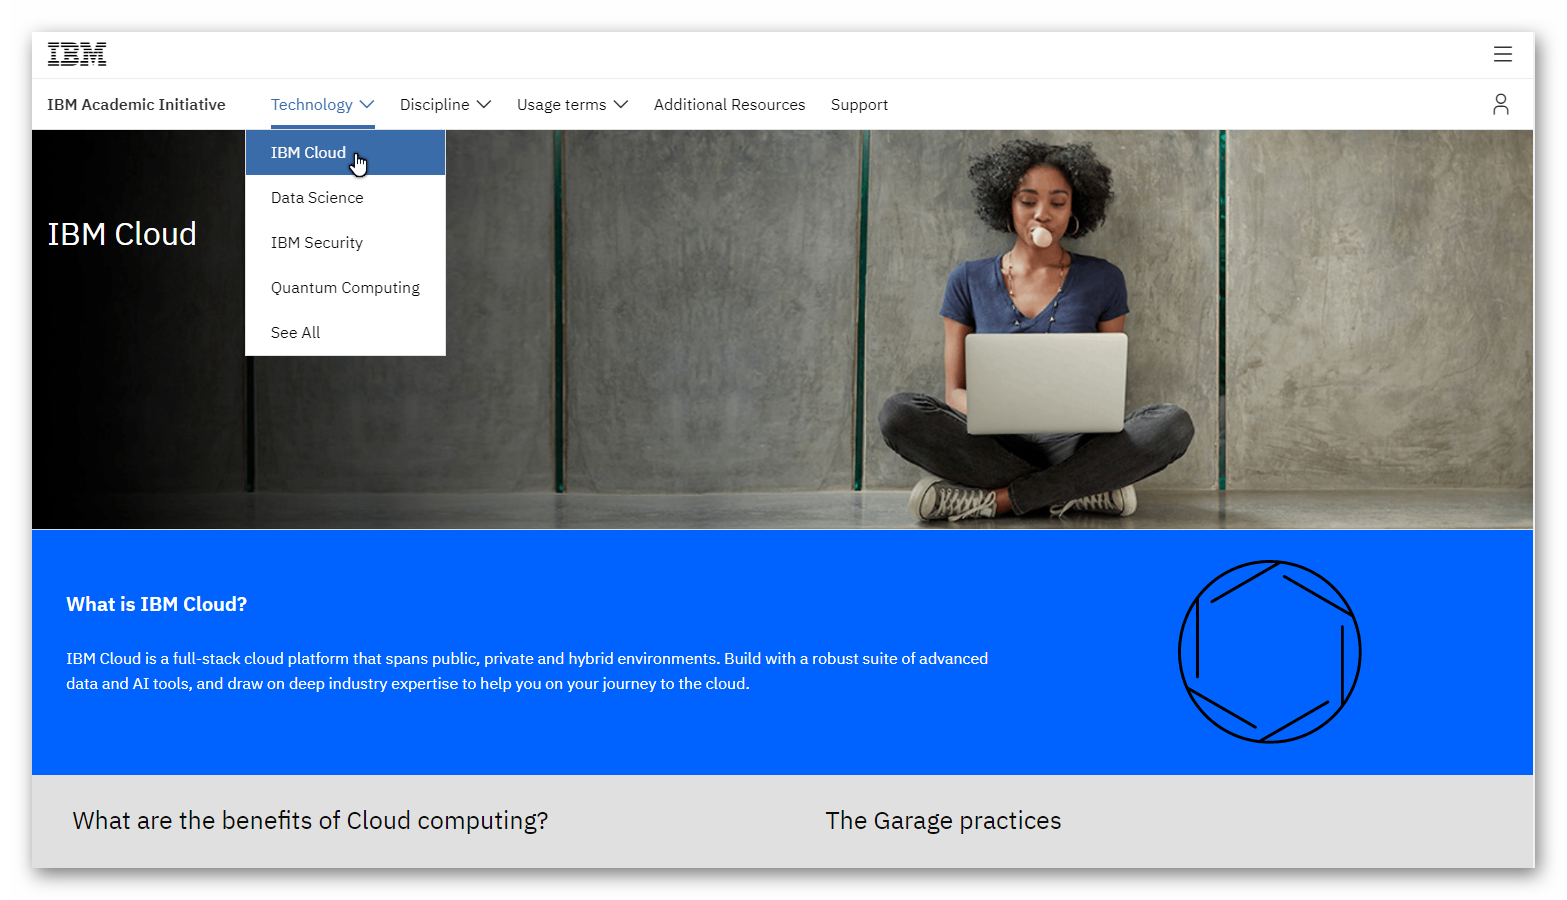Viewport: 1567px width, 900px height.
Task: Expand the Discipline dropdown
Action: [445, 104]
